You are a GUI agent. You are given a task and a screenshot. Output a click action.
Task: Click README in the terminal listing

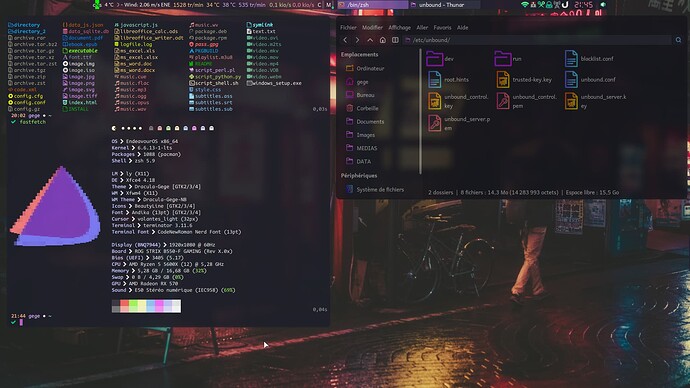[x=201, y=64]
